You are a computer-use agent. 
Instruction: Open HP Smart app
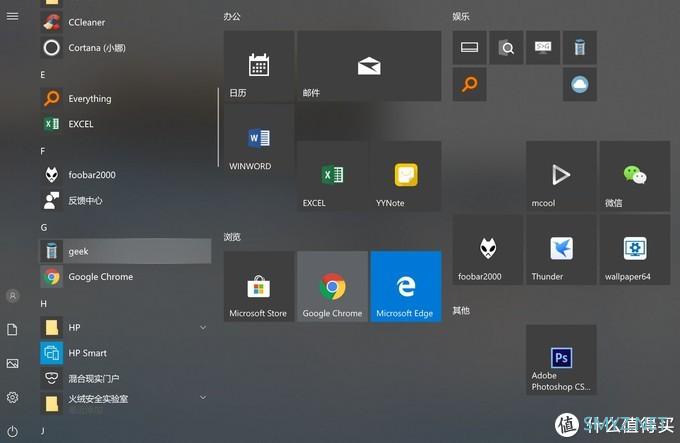coord(126,353)
